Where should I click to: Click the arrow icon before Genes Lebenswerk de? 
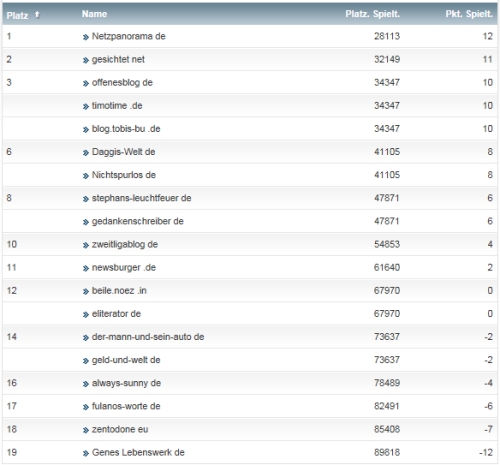pyautogui.click(x=86, y=453)
